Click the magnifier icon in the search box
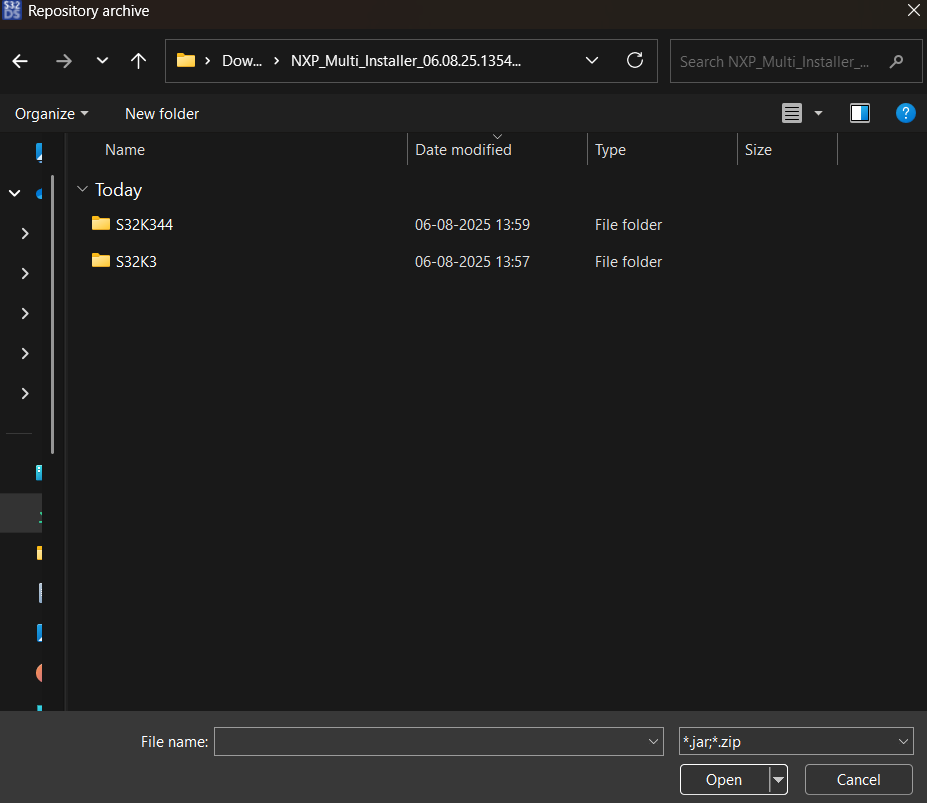Viewport: 927px width, 803px height. (x=896, y=61)
